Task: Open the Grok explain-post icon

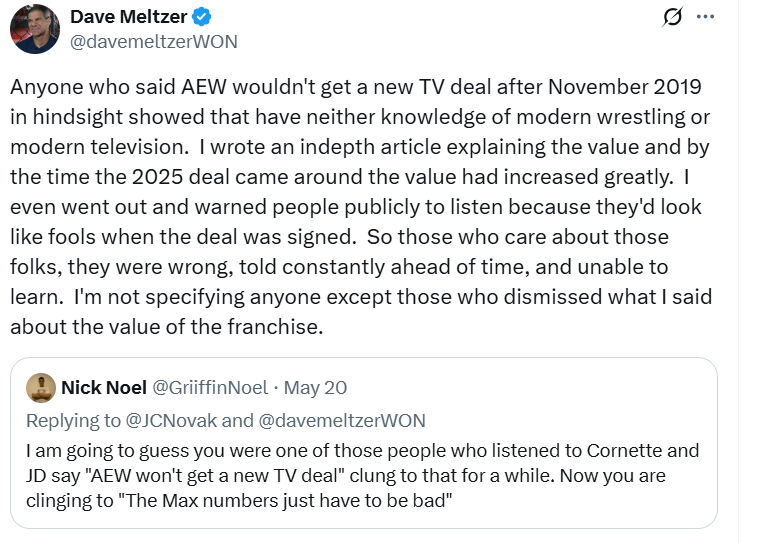Action: click(673, 17)
